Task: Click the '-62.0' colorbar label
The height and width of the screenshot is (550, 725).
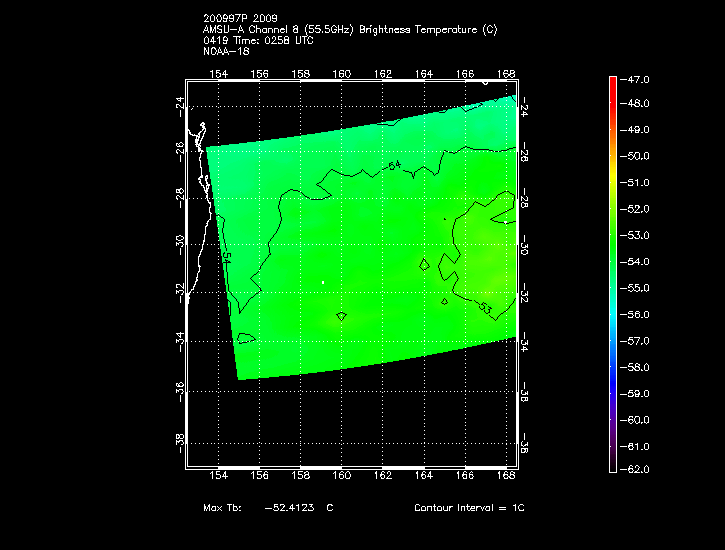Action: [634, 469]
